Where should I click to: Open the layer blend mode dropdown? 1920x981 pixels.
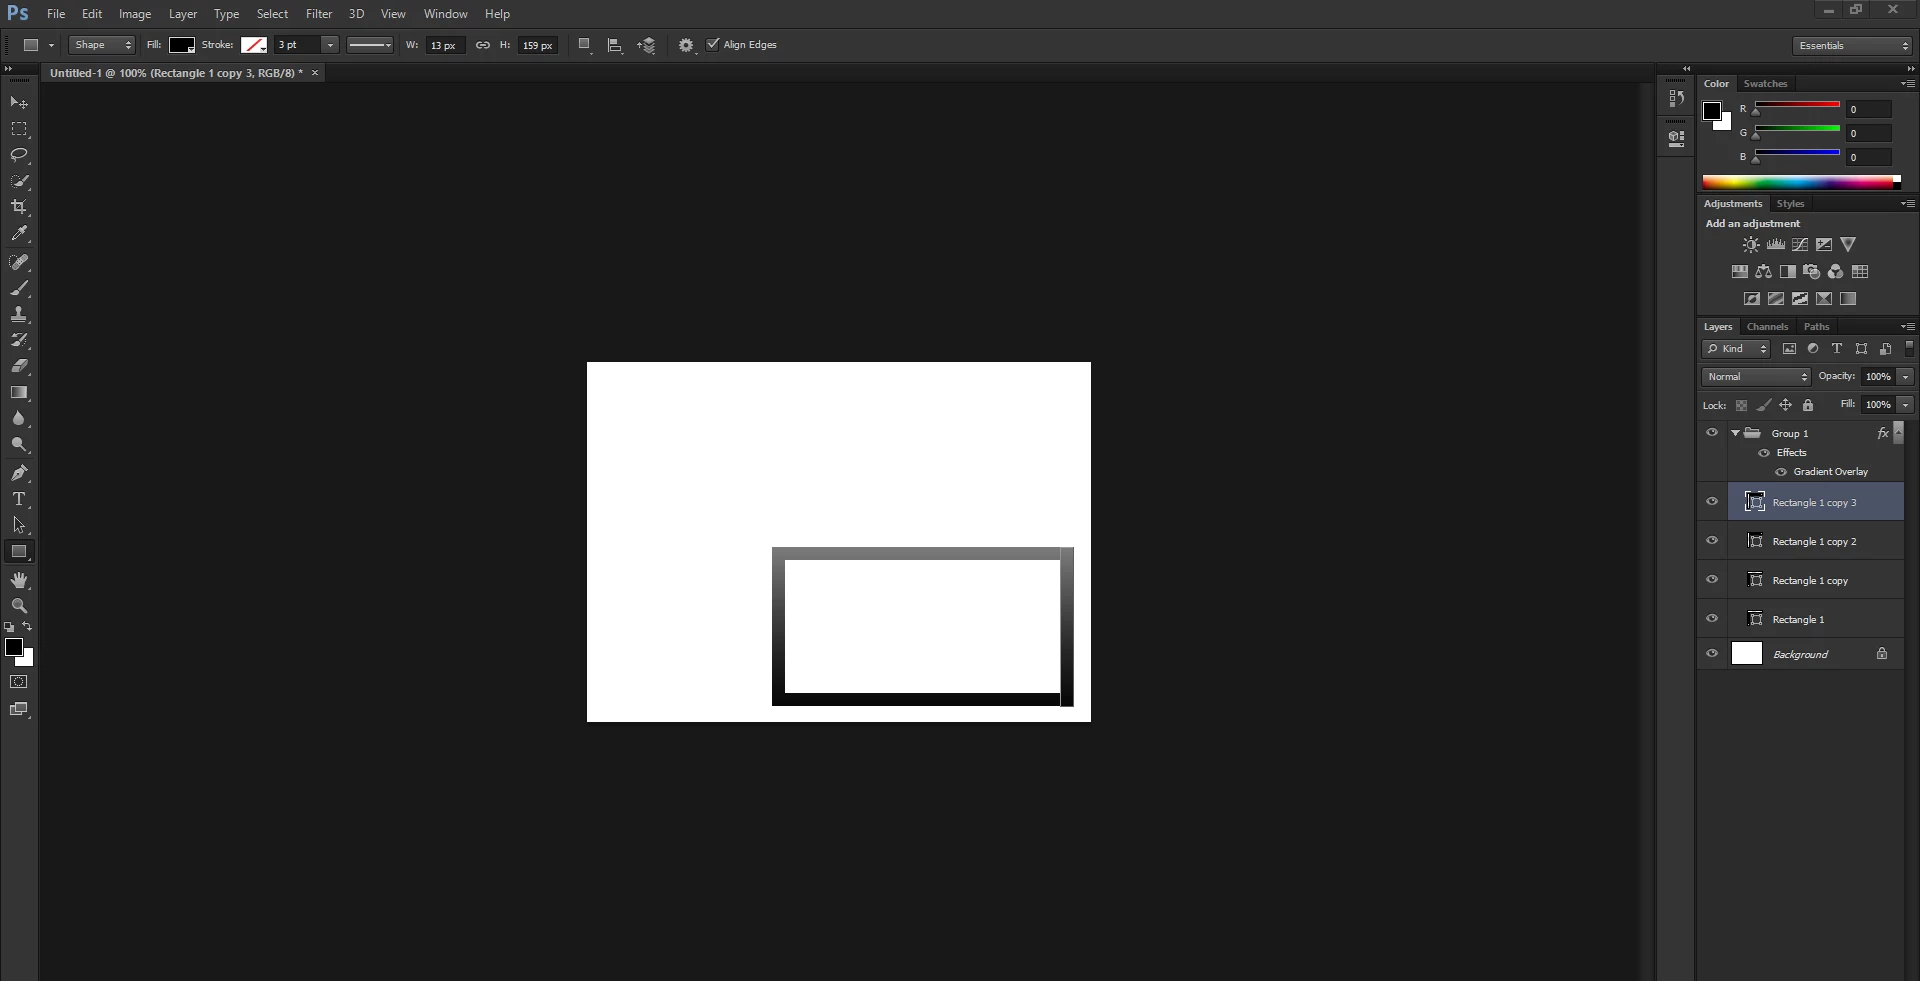click(x=1756, y=377)
